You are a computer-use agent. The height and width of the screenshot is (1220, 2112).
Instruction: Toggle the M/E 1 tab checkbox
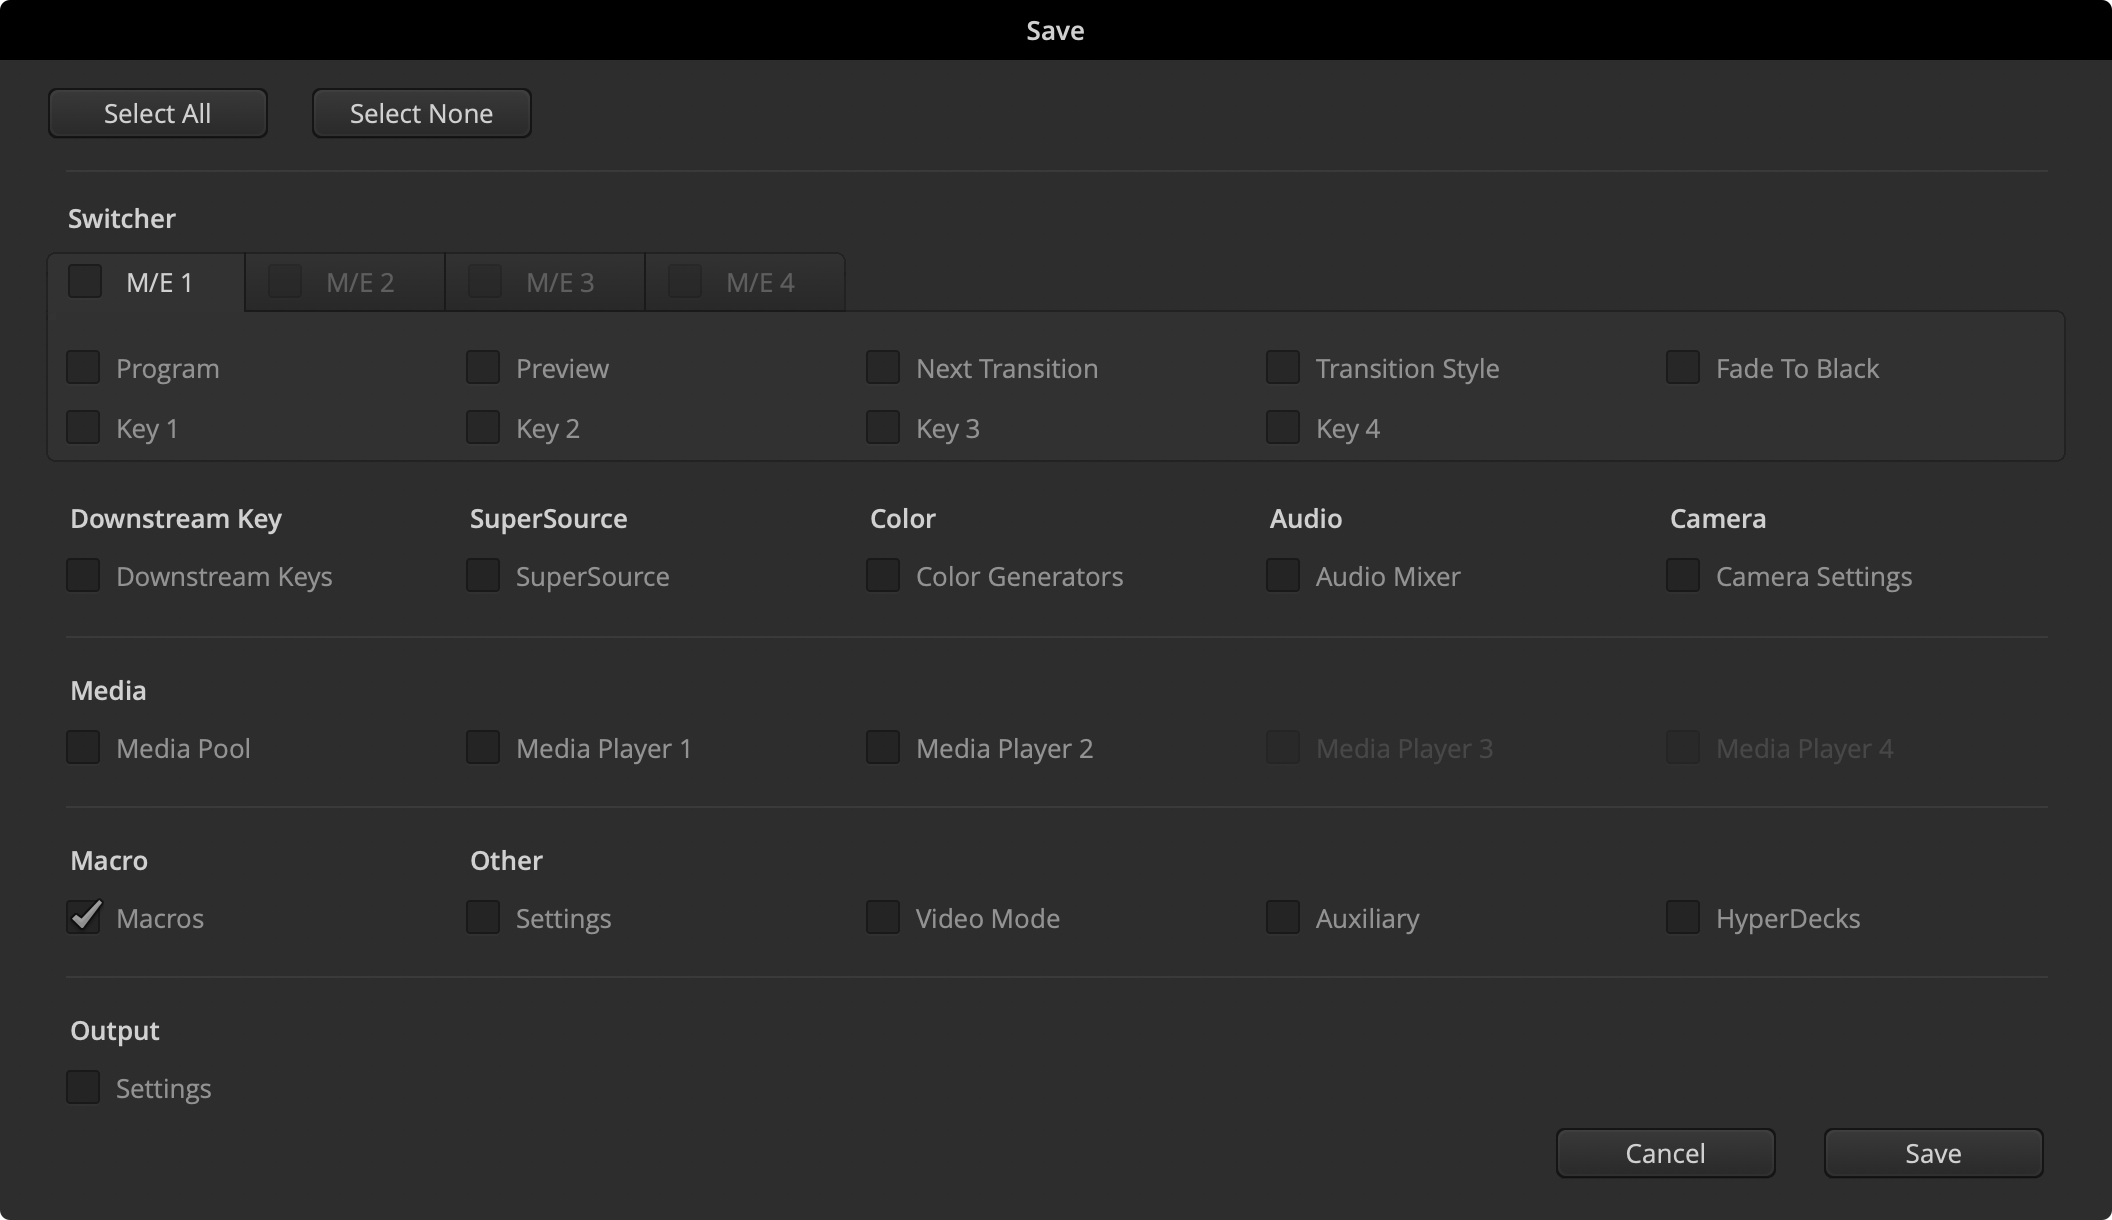(86, 282)
